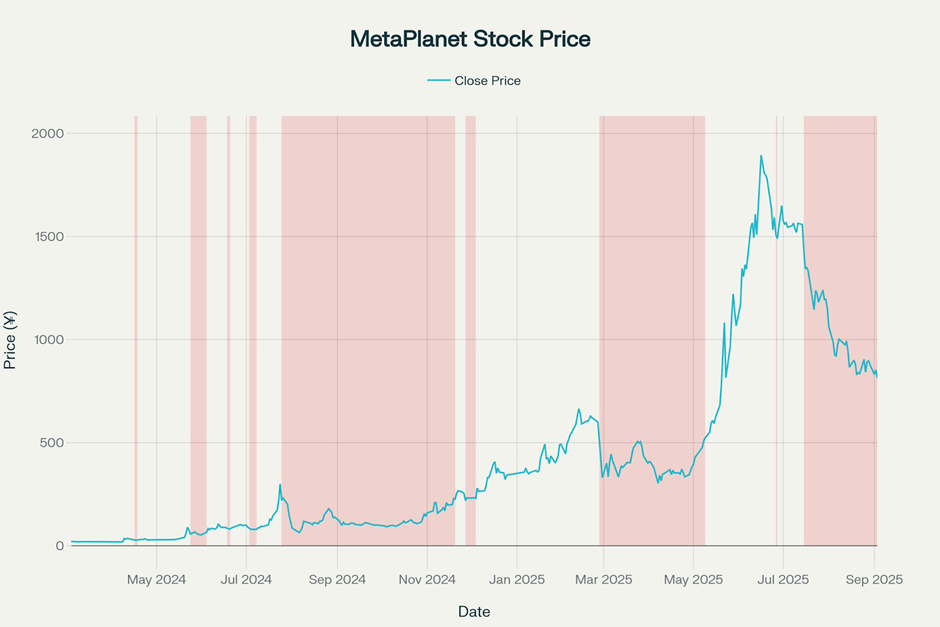Click the May 2025 x-axis label
The height and width of the screenshot is (627, 940).
click(693, 579)
